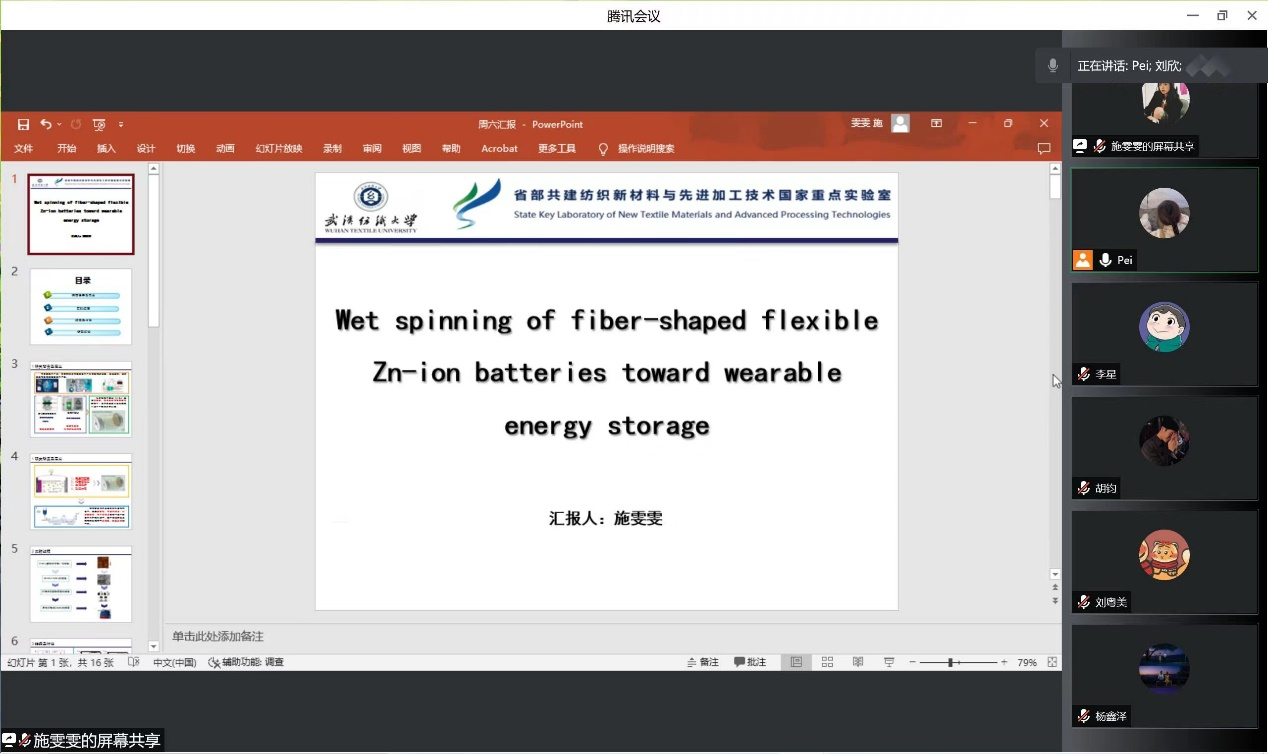Screen dimensions: 1268x754
Task: Click fit slide to window icon
Action: tap(1052, 662)
